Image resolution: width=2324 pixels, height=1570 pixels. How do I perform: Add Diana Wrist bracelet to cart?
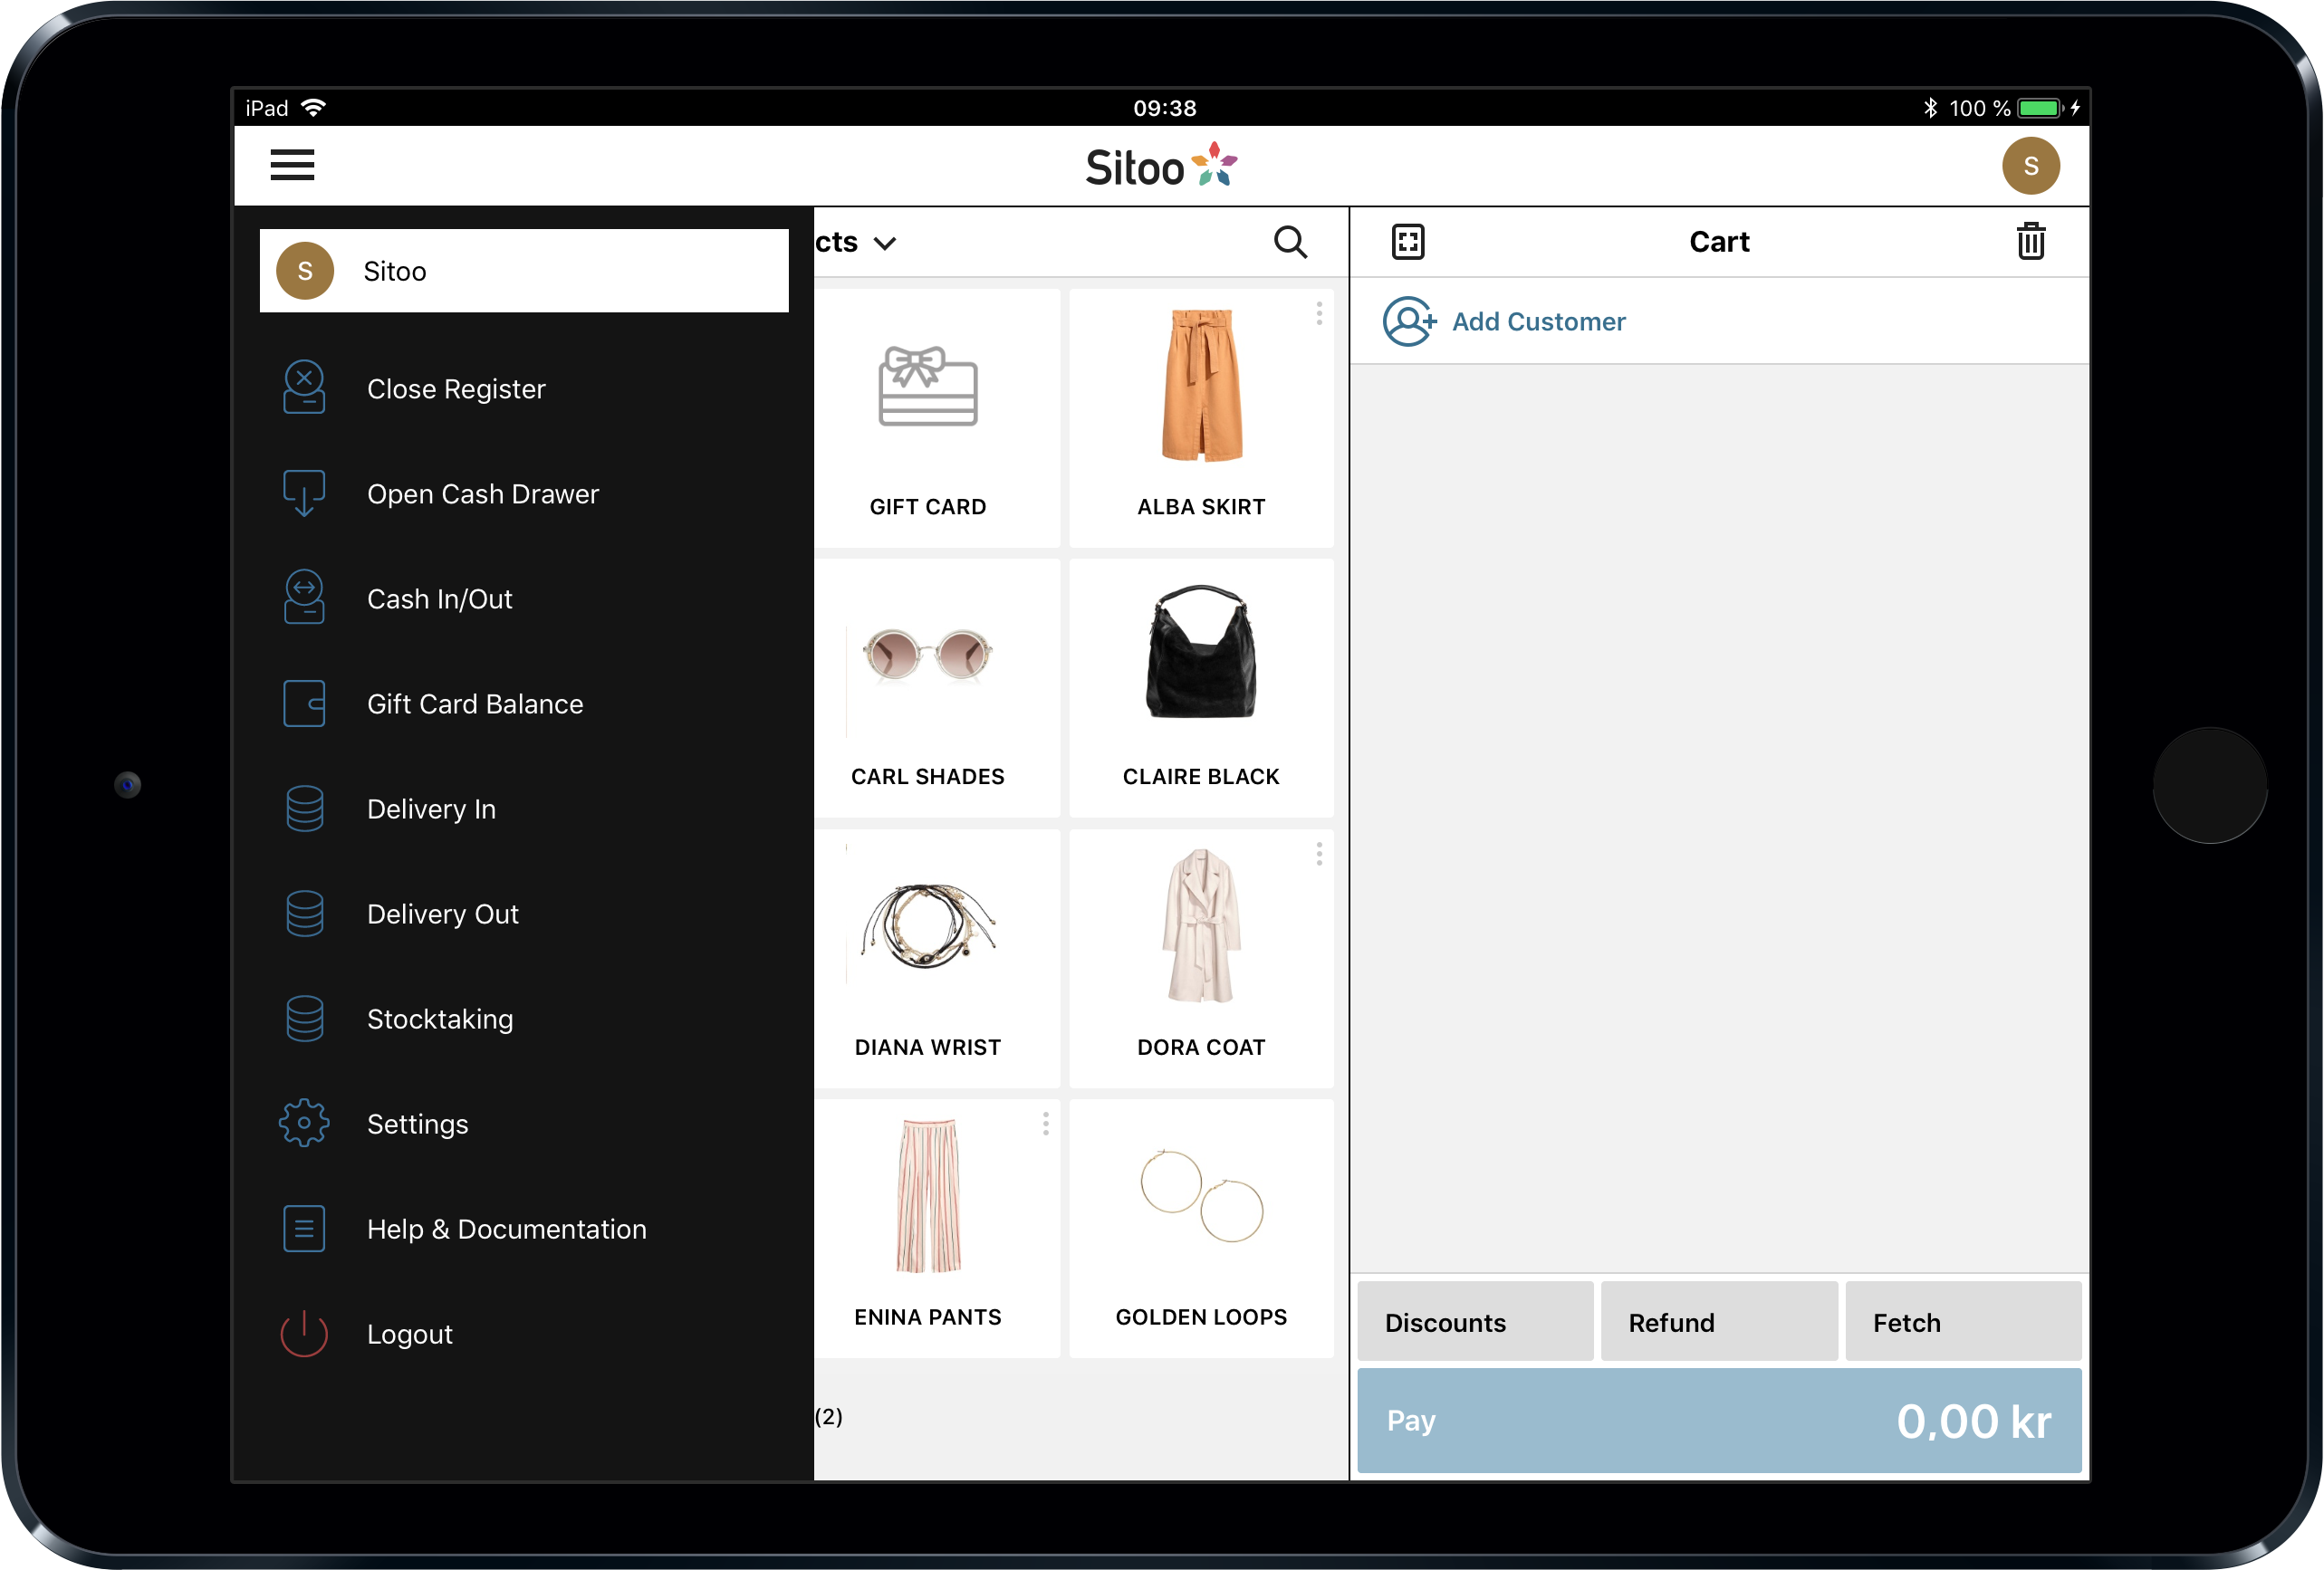click(937, 959)
